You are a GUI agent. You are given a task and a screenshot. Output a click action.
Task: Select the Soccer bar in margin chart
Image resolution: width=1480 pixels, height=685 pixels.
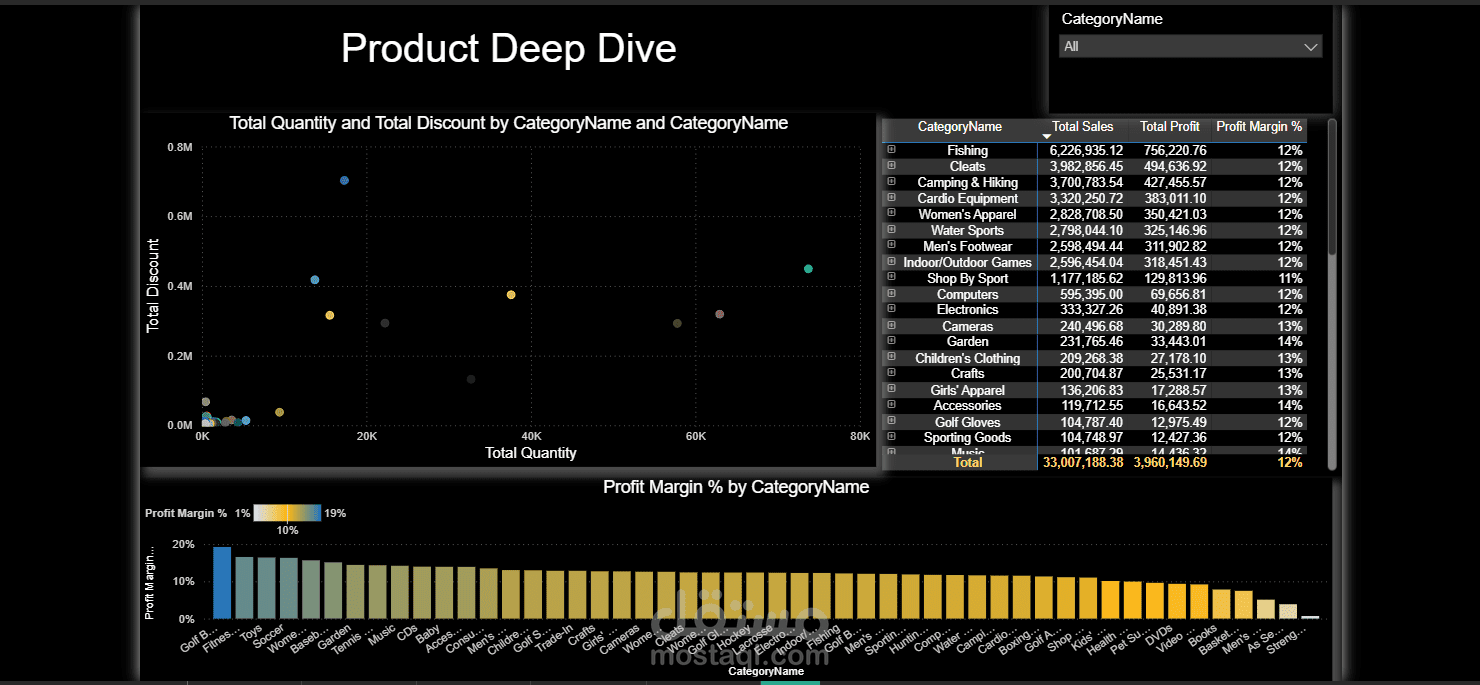(289, 588)
